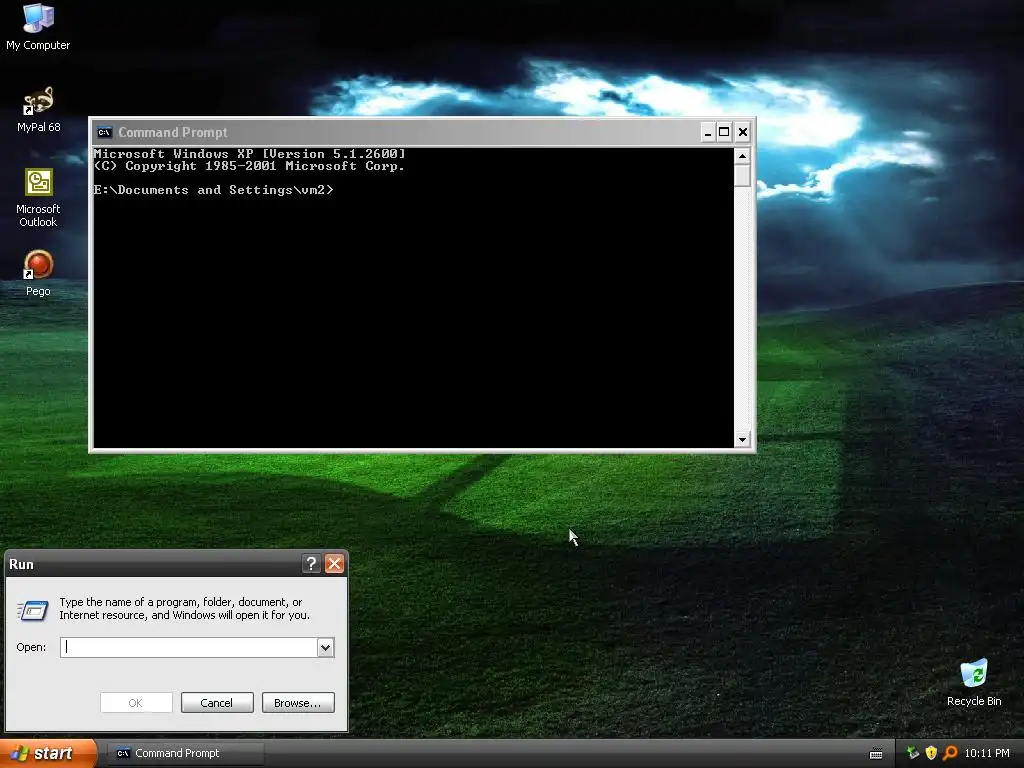Click the disabled OK button in Run

click(x=136, y=703)
